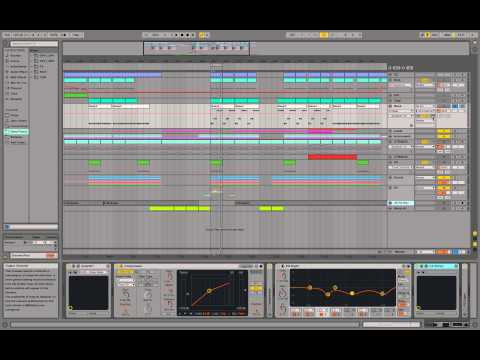Click the Stop button in transport
Viewport: 480px width, 360px height.
[182, 35]
